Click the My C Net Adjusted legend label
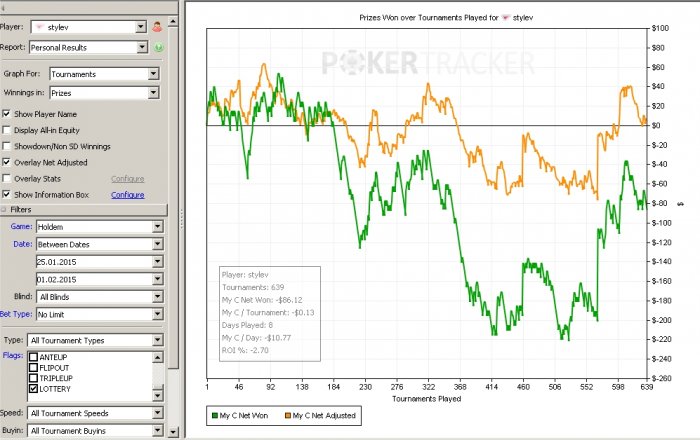 pyautogui.click(x=324, y=415)
